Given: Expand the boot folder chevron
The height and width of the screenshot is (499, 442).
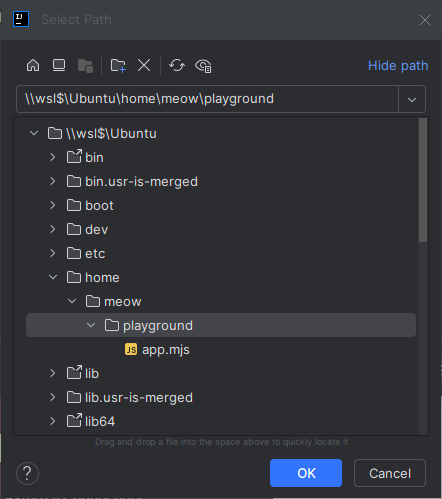Looking at the screenshot, I should pyautogui.click(x=53, y=205).
